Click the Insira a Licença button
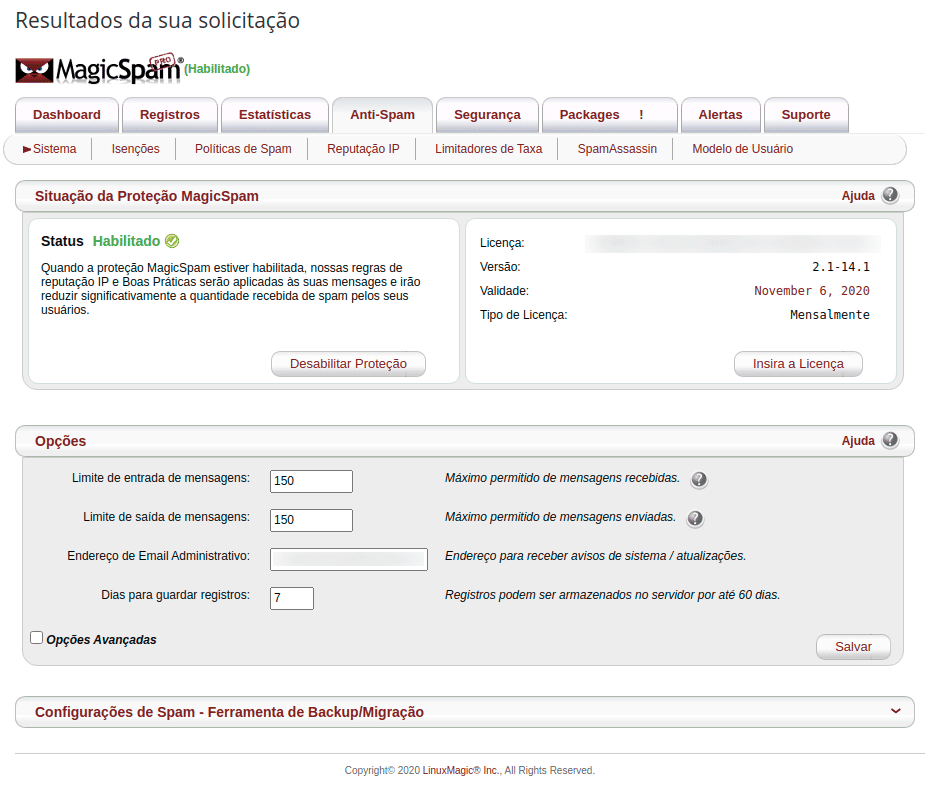The width and height of the screenshot is (929, 793). pos(798,364)
